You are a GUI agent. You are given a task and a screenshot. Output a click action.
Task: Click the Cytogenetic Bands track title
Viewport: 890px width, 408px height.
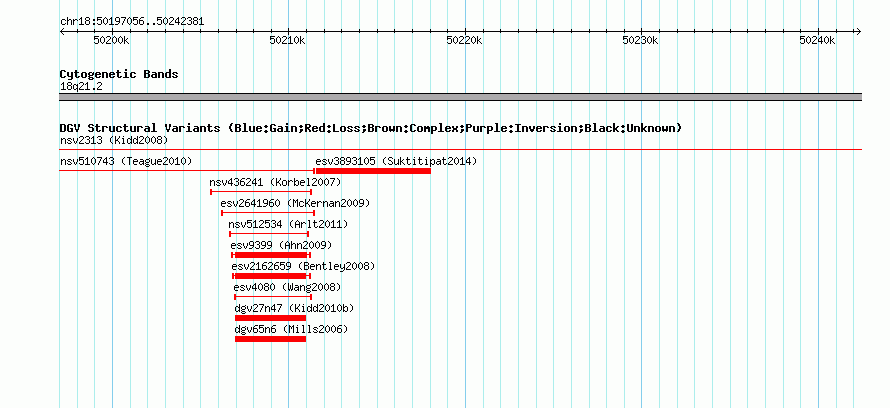click(119, 74)
